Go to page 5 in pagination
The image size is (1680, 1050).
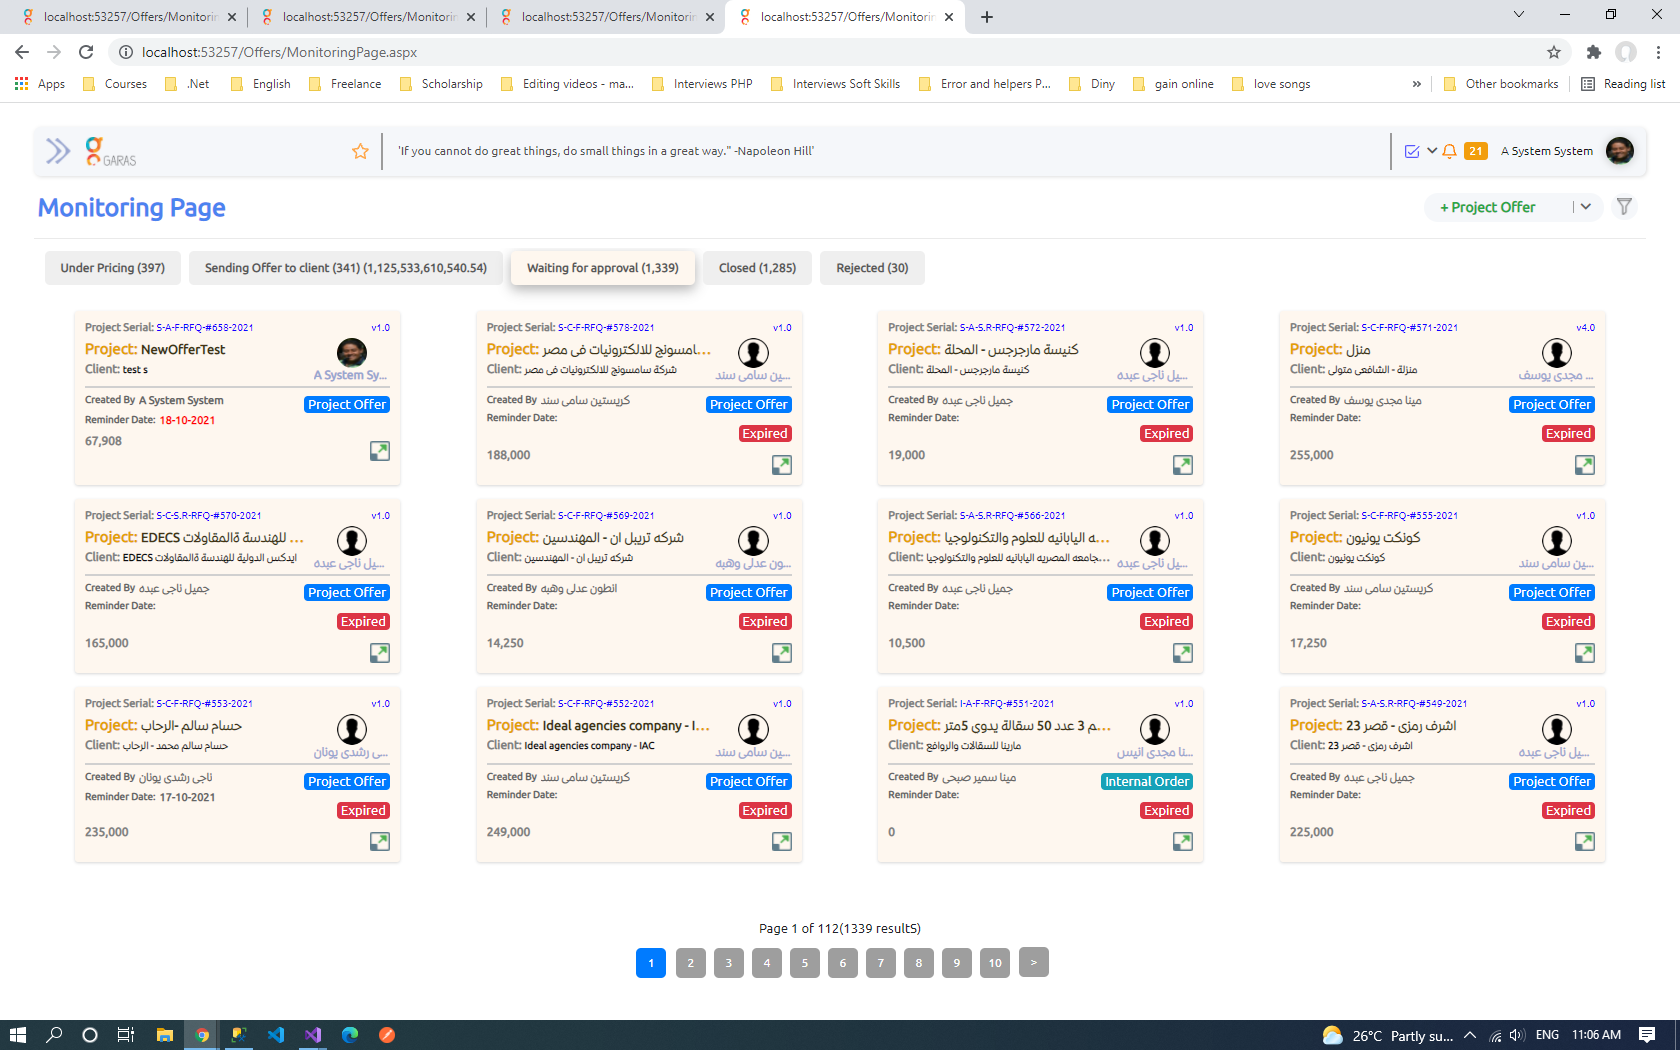805,963
